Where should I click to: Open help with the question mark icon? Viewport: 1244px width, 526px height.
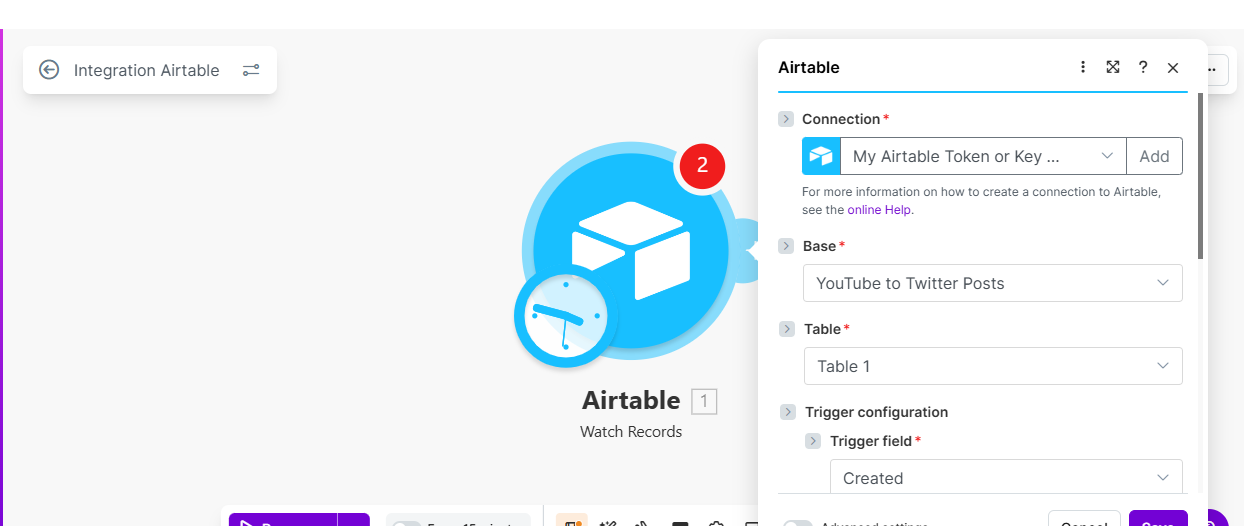tap(1143, 67)
